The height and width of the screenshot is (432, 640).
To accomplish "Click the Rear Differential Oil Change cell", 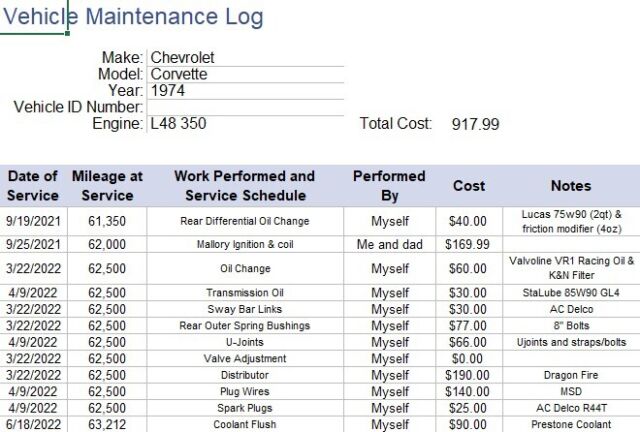I will [x=244, y=221].
